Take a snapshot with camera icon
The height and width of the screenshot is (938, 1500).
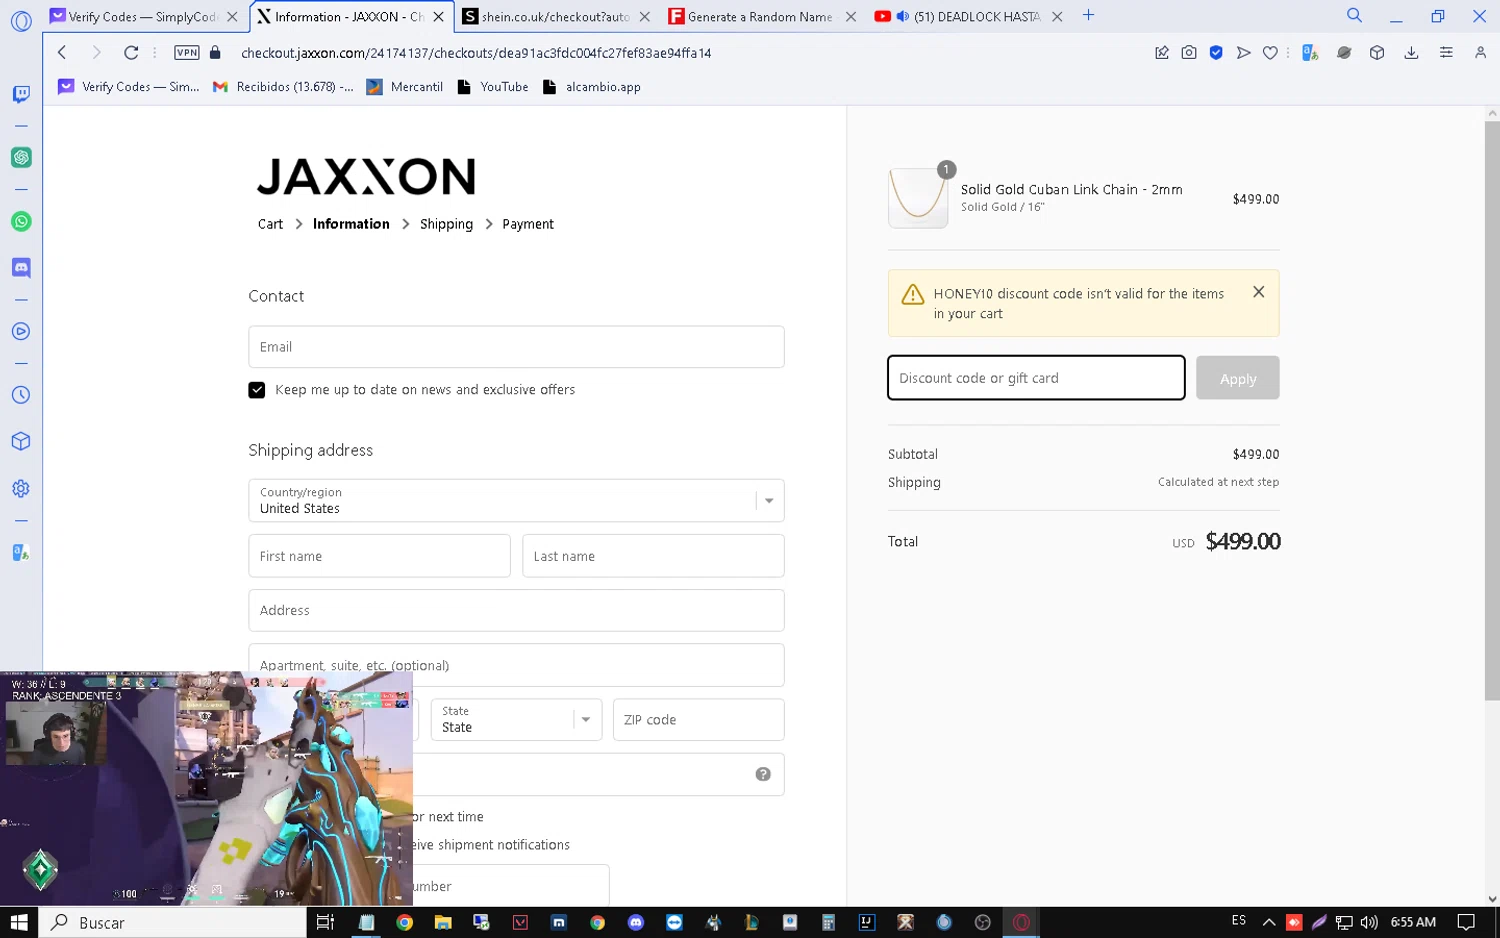1189,53
